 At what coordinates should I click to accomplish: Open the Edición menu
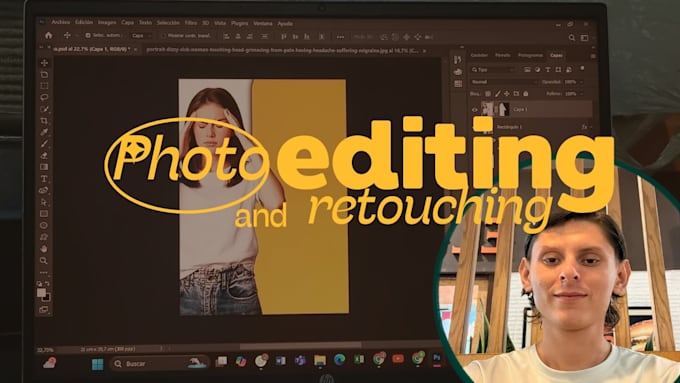click(x=84, y=22)
